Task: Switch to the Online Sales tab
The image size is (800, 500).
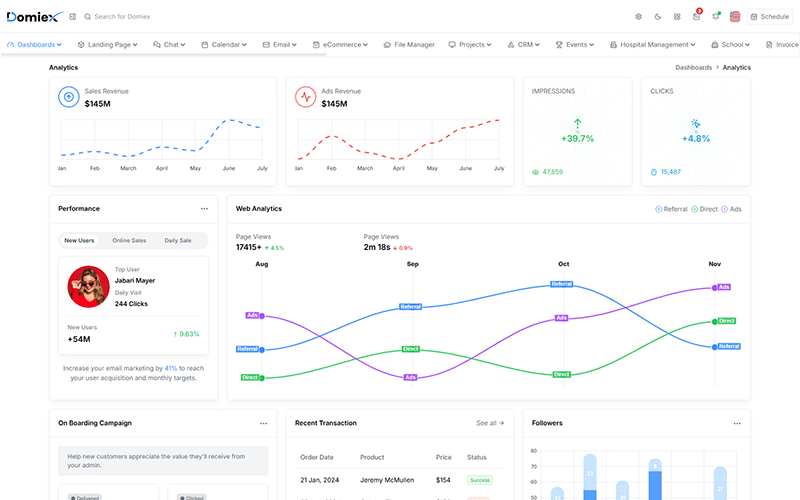Action: click(129, 240)
